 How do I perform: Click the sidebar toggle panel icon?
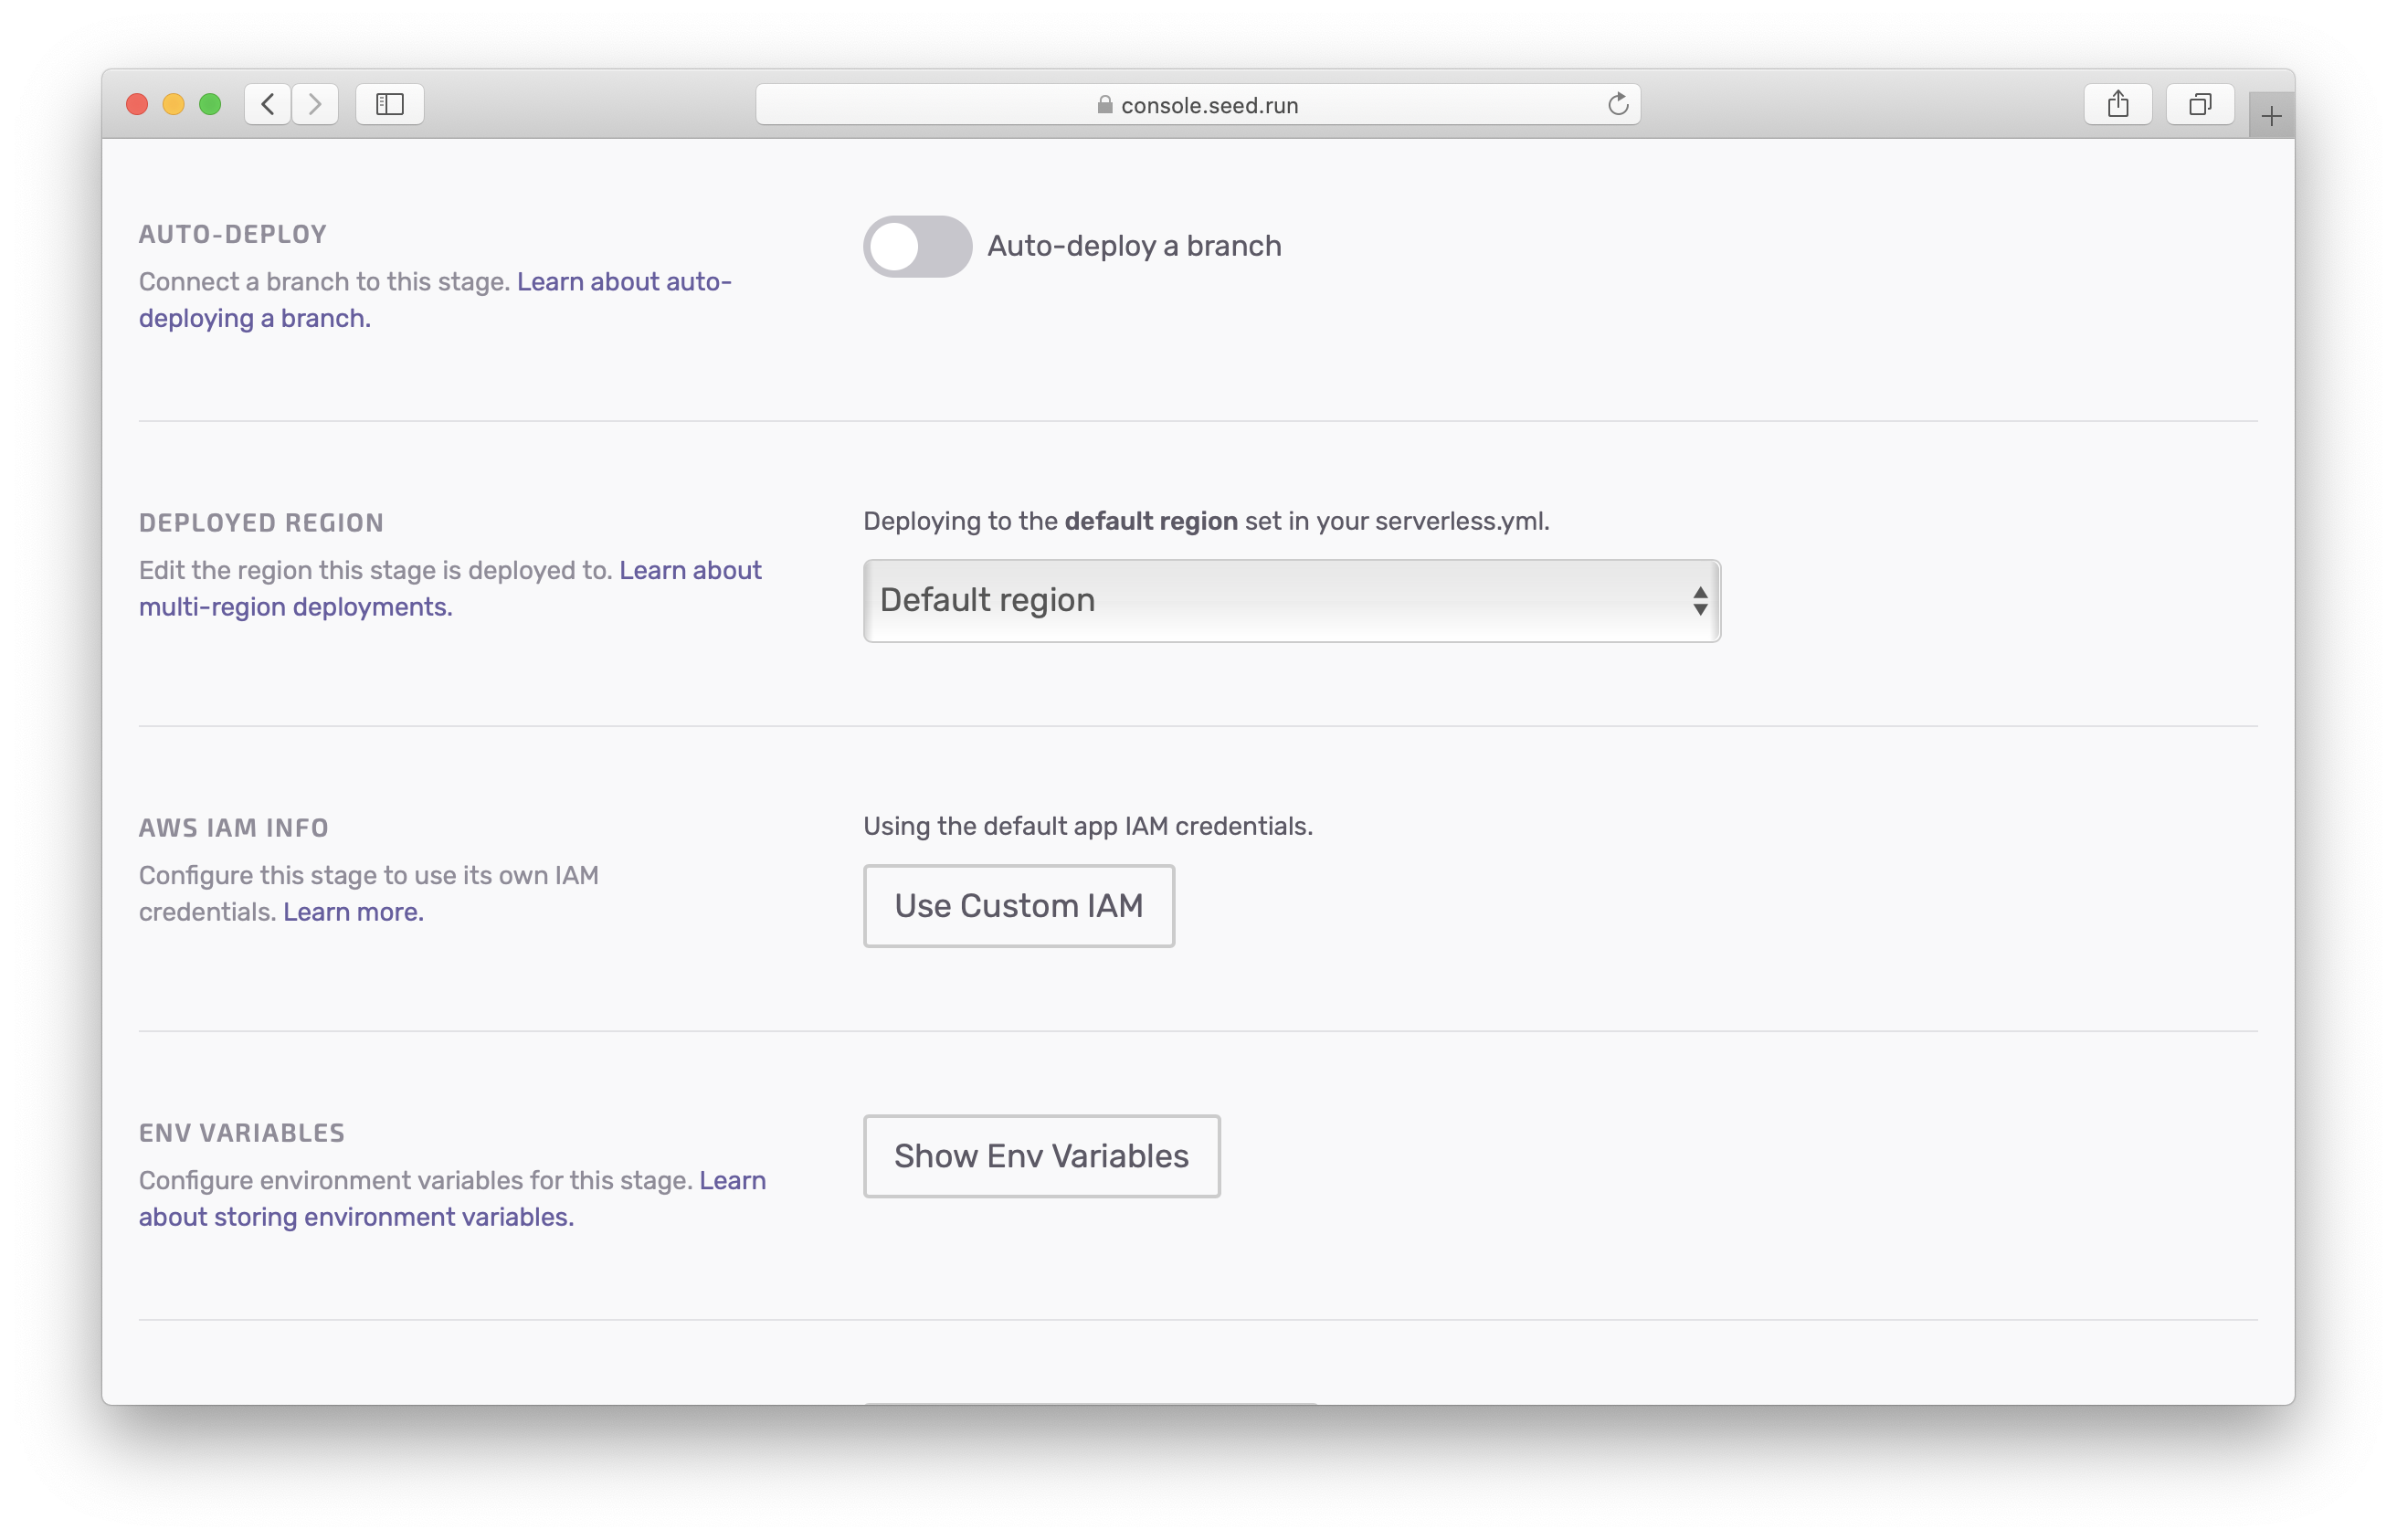tap(391, 103)
